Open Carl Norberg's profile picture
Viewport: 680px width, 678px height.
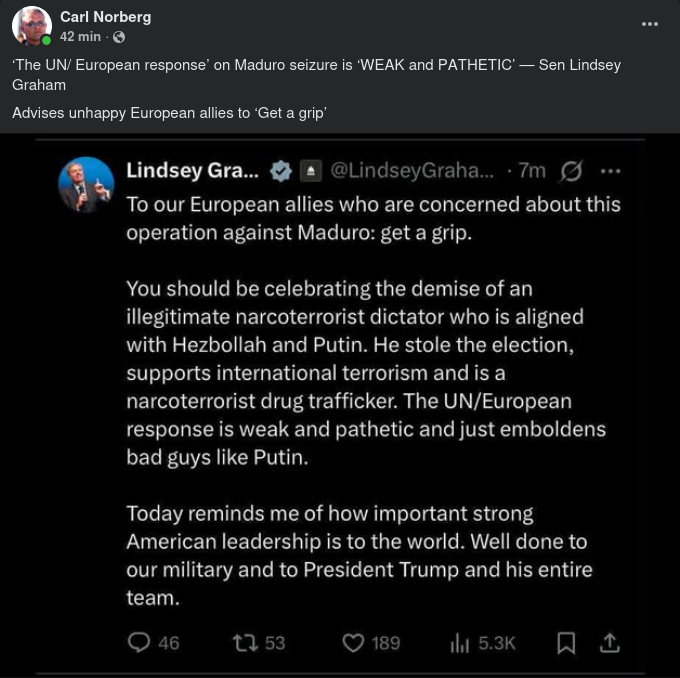[32, 26]
